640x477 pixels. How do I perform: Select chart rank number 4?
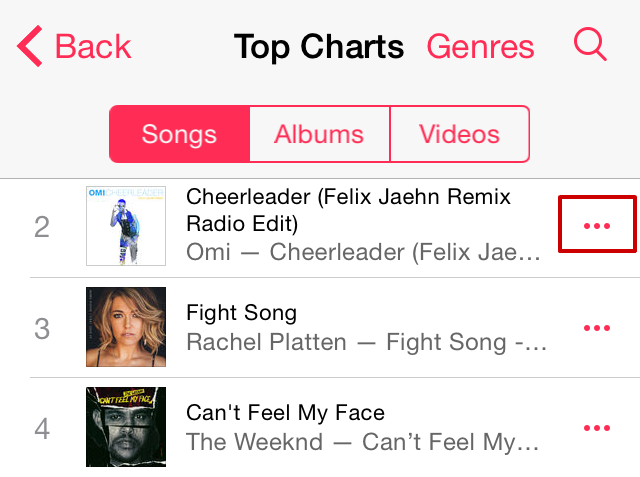pos(42,429)
